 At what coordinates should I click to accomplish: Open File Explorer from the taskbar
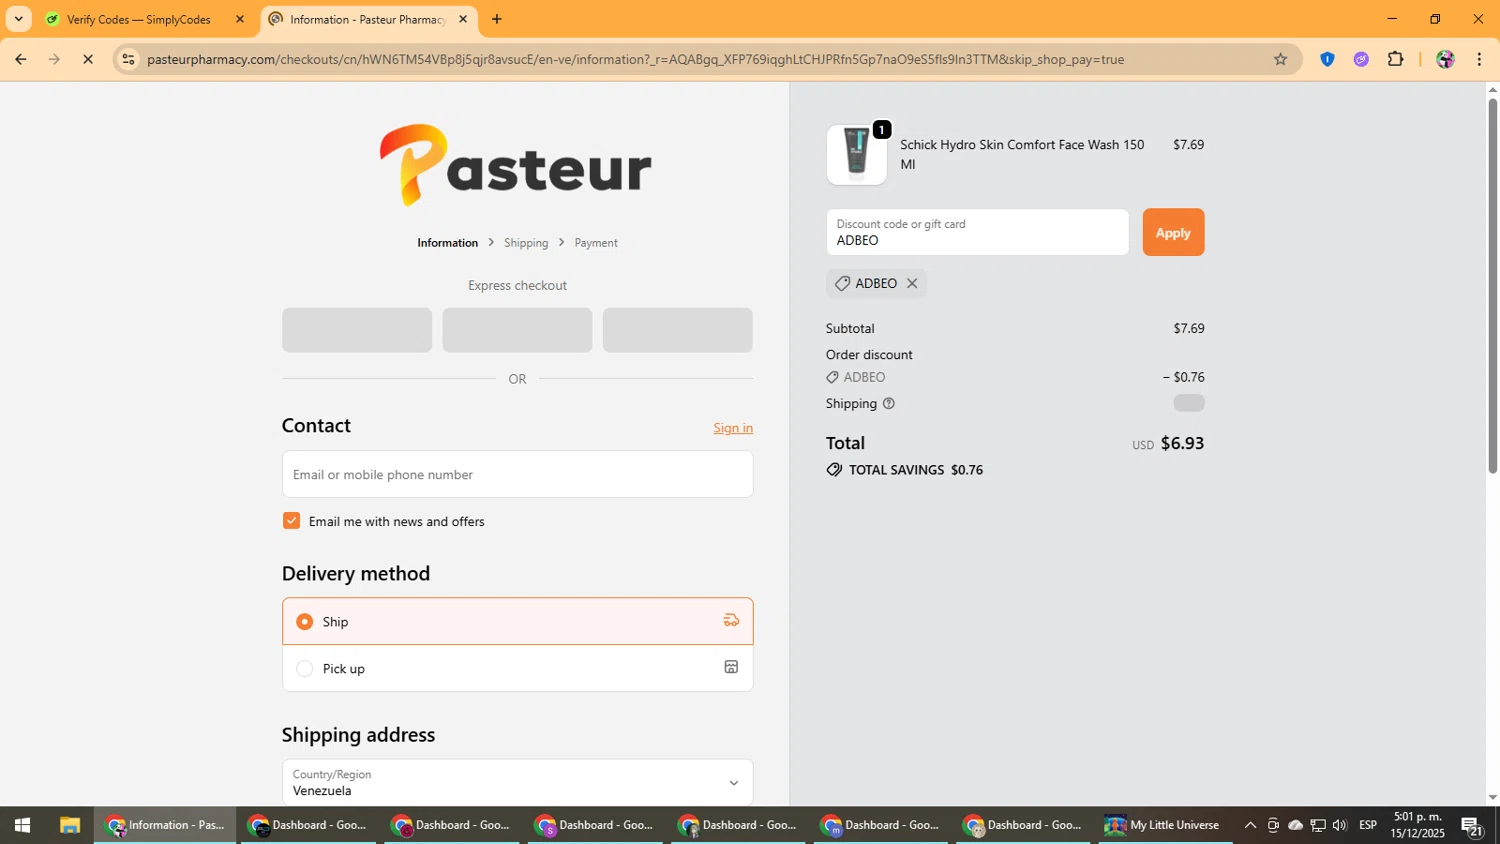click(69, 825)
